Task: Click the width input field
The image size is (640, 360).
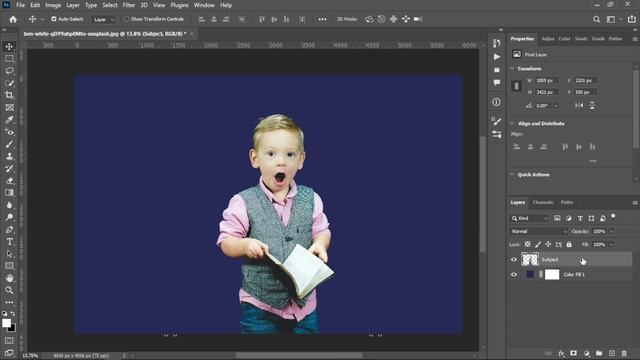Action: (546, 81)
